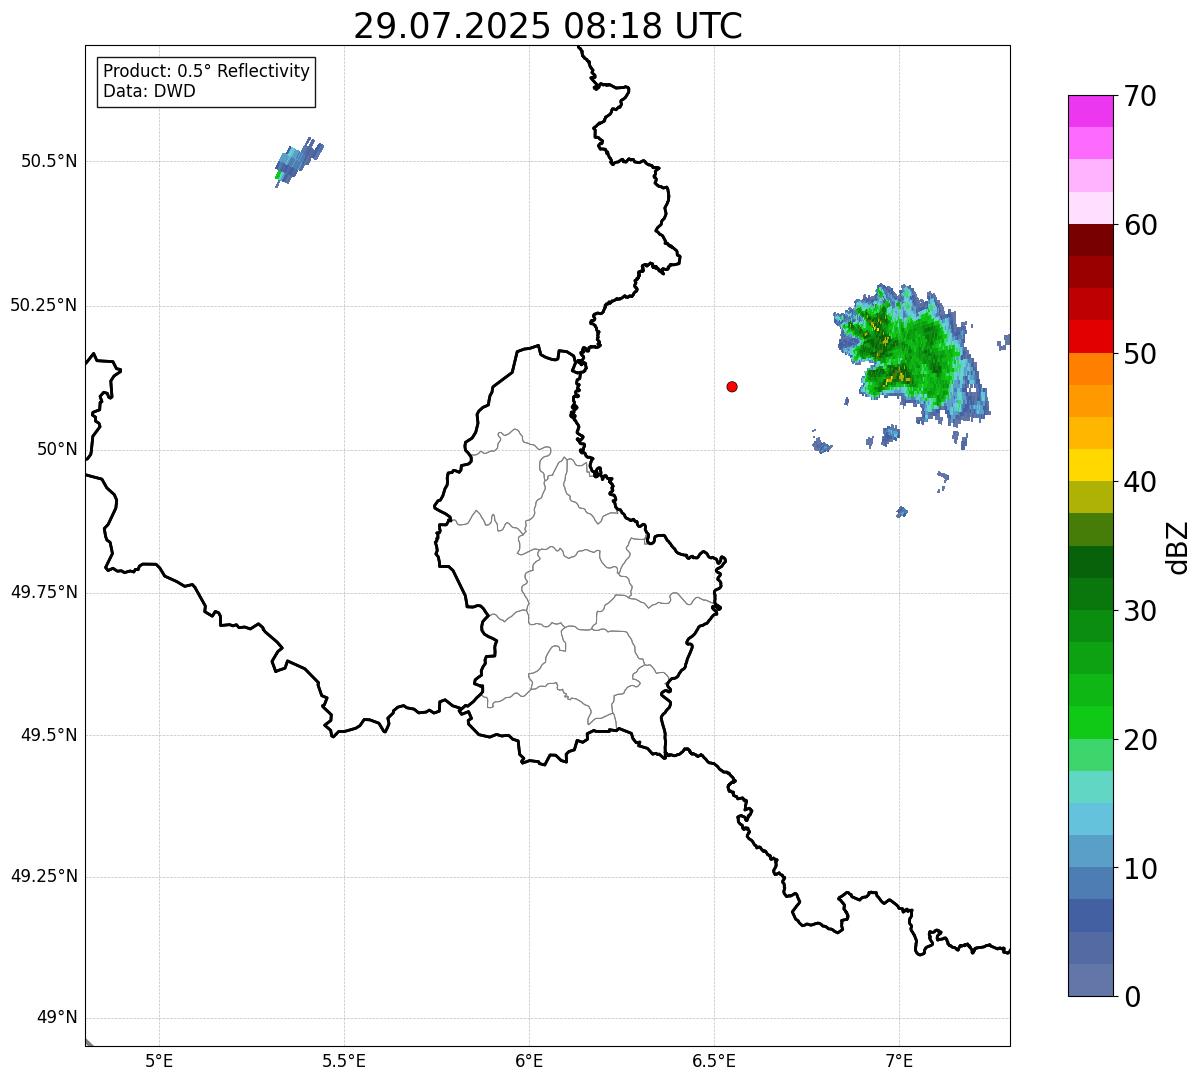
Task: Click the "49.25°N" latitude label
Action: (x=44, y=876)
